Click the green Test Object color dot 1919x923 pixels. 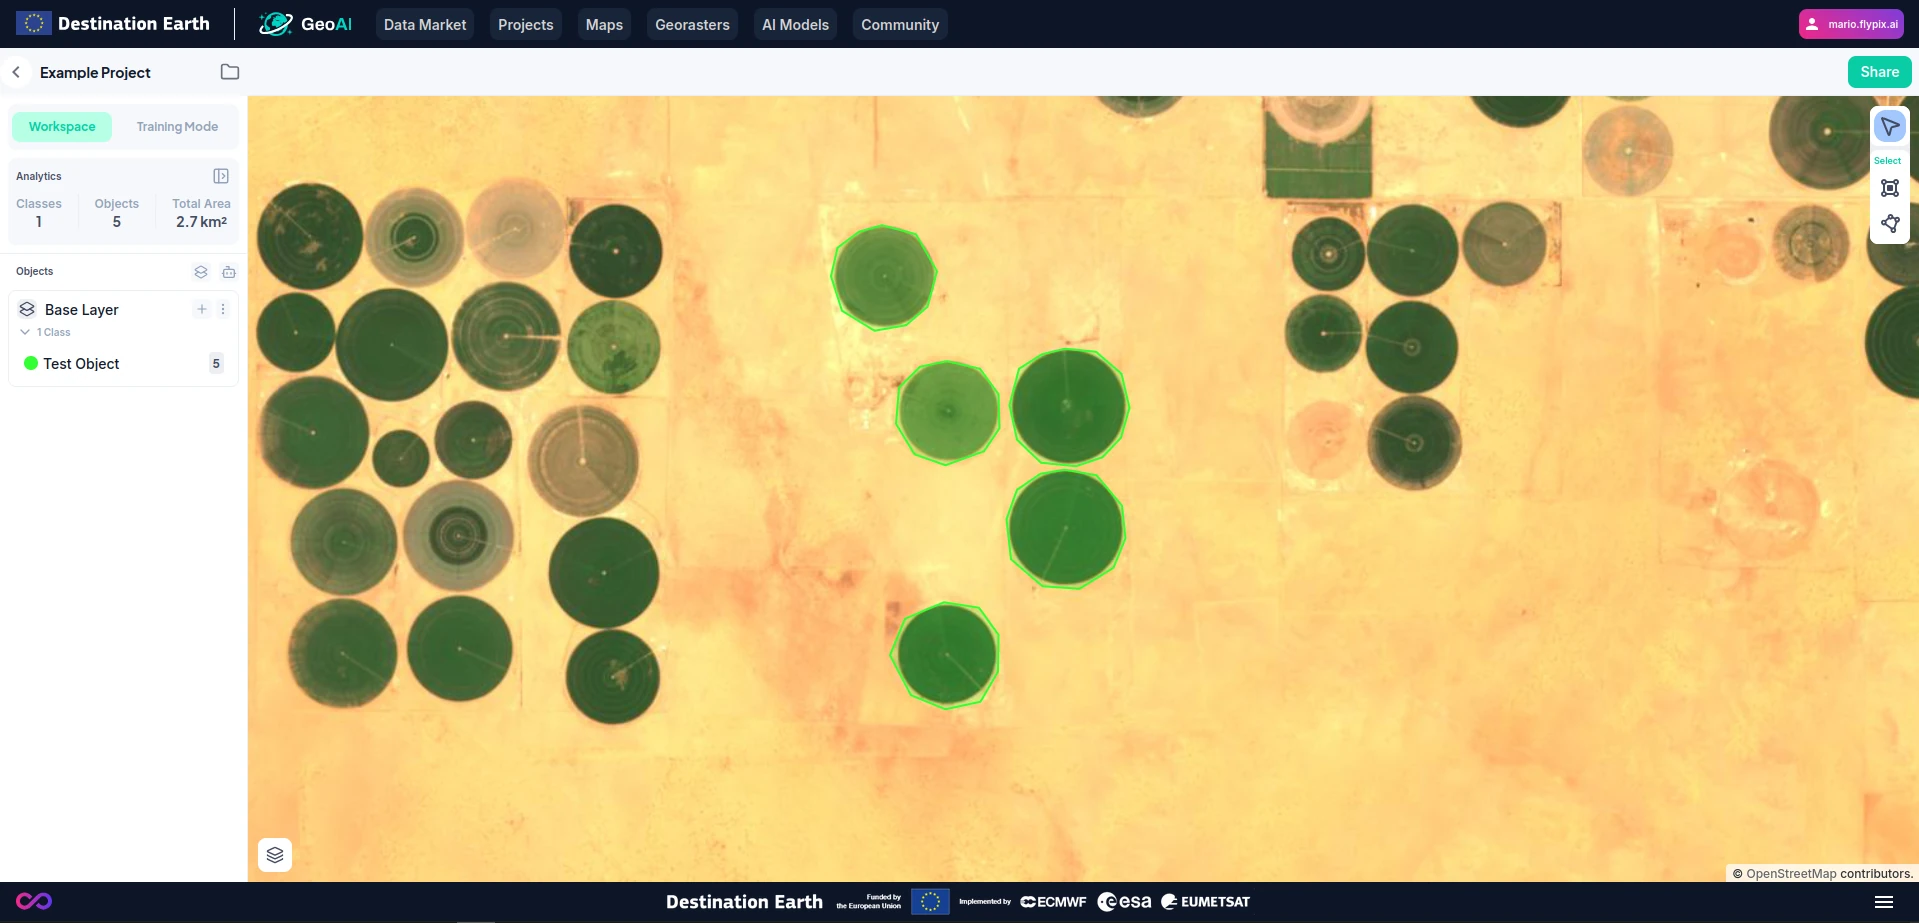31,364
